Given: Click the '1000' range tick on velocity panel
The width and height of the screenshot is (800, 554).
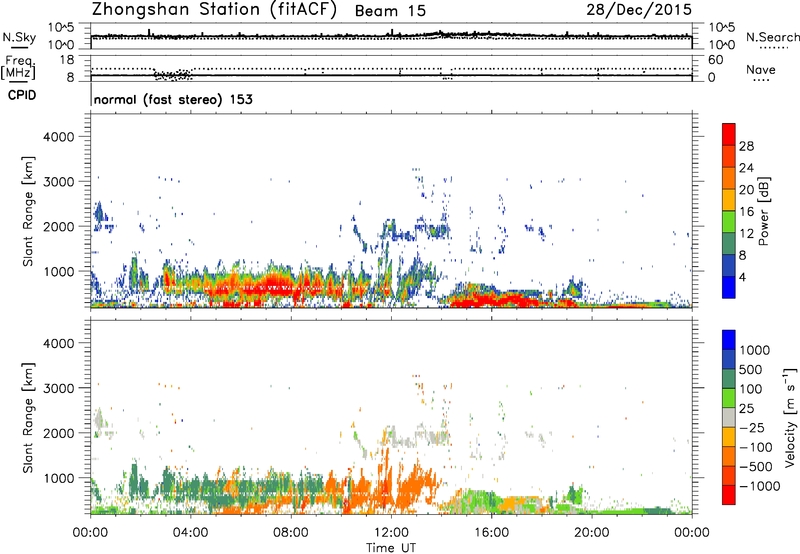Looking at the screenshot, I should 58,478.
